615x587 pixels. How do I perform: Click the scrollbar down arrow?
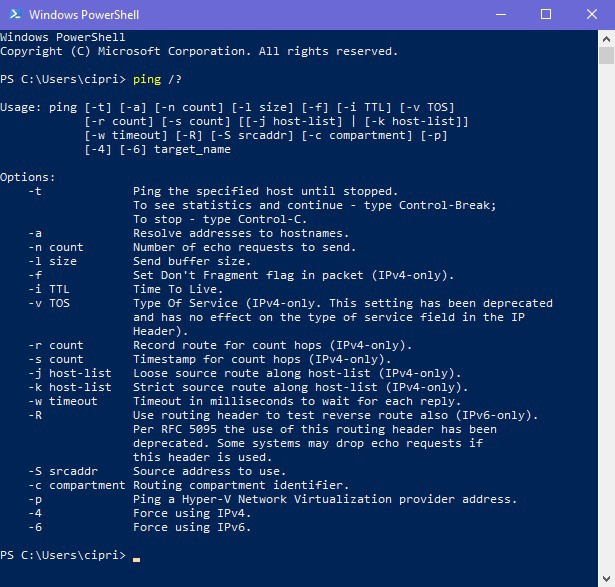point(606,579)
